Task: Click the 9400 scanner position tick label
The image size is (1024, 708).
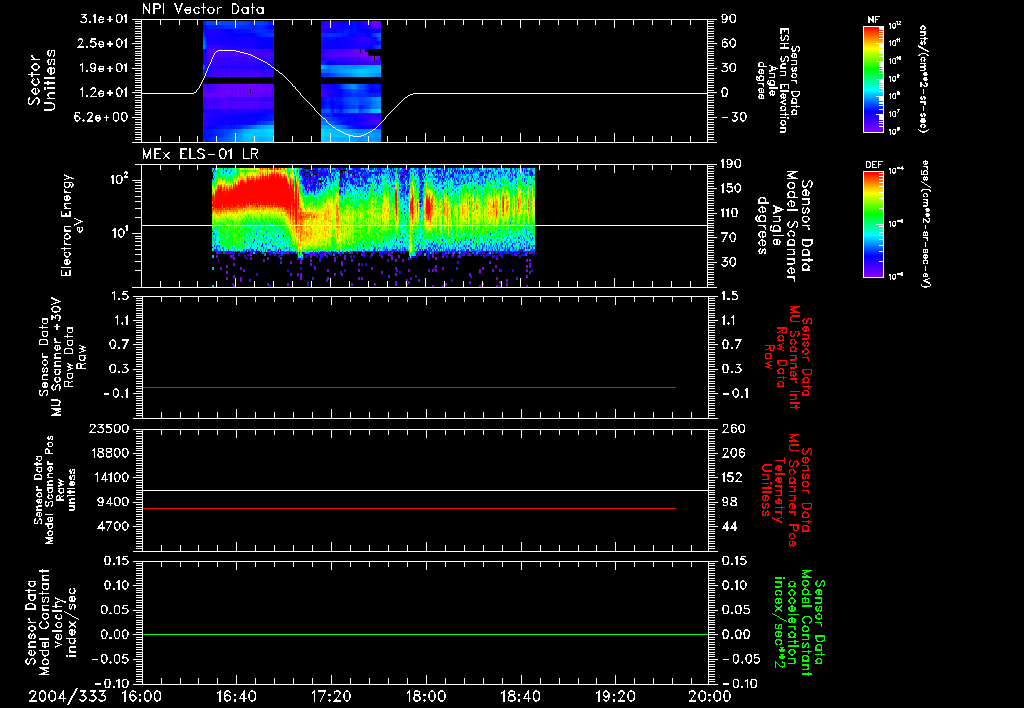Action: (x=112, y=502)
